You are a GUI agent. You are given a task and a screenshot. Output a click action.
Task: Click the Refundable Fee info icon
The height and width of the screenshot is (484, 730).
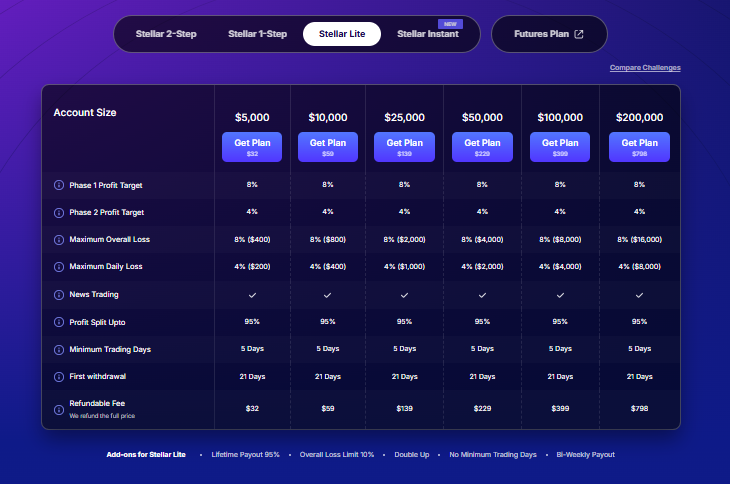[x=58, y=403]
